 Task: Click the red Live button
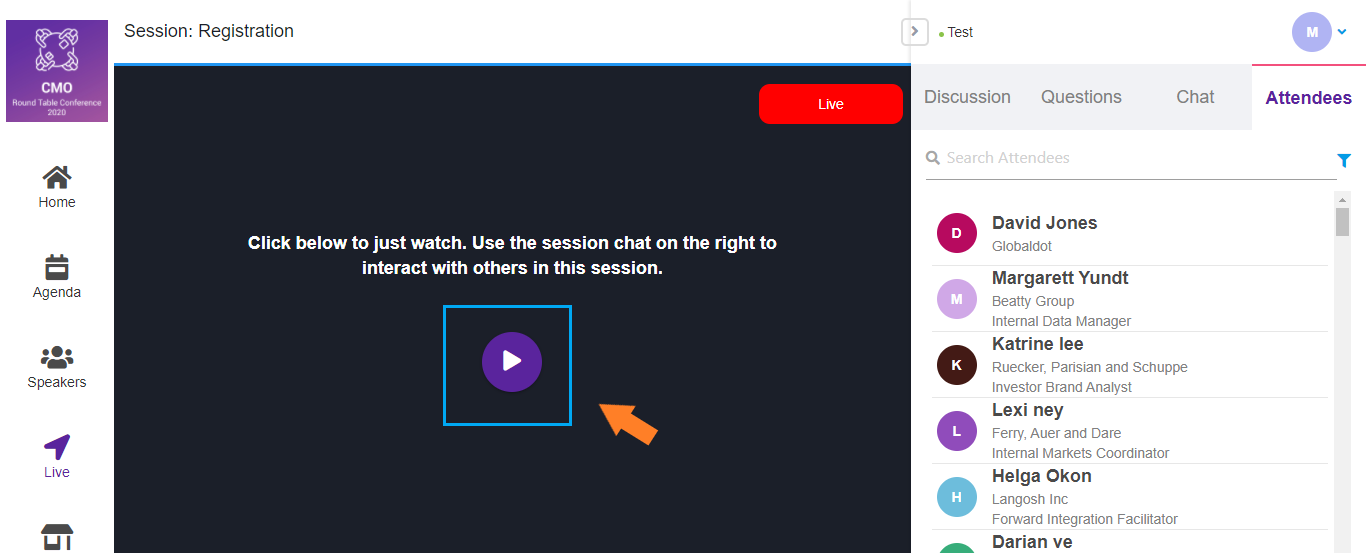pyautogui.click(x=831, y=104)
